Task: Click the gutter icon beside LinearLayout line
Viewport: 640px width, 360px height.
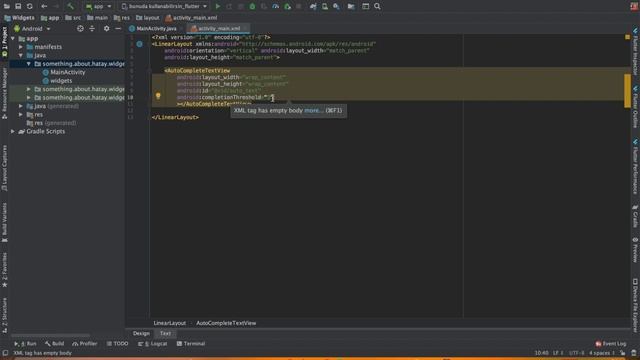Action: pyautogui.click(x=140, y=44)
